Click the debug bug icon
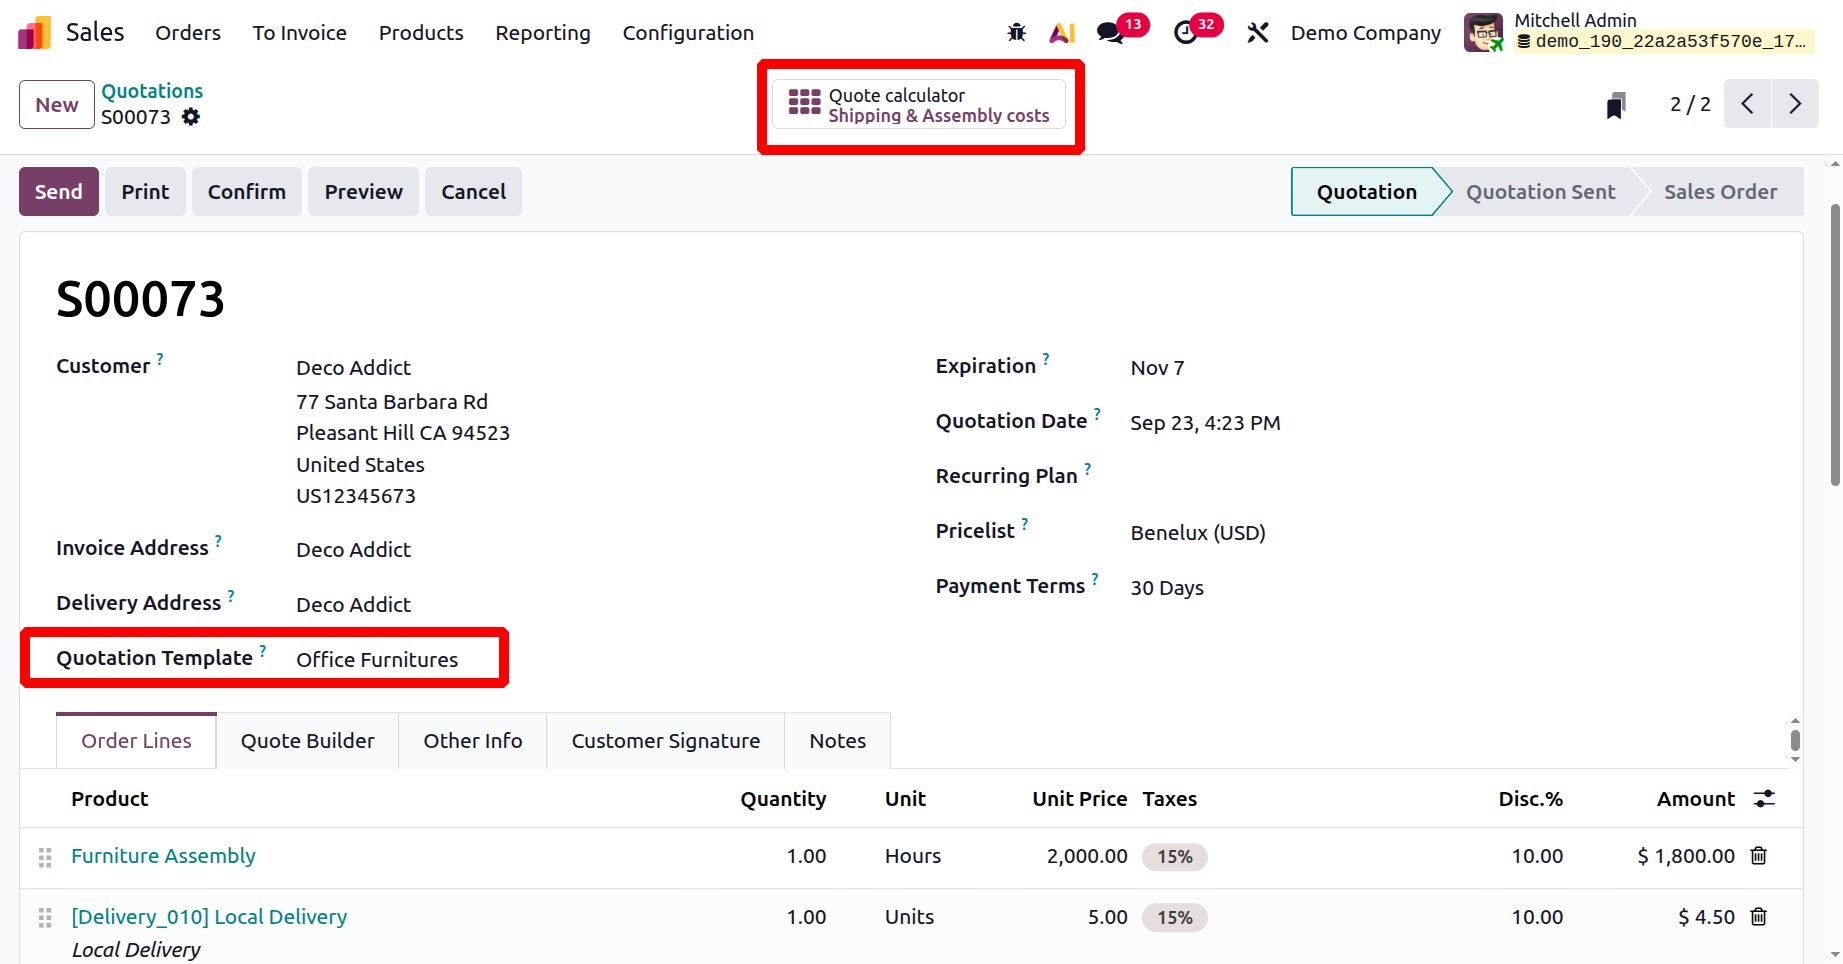Screen dimensions: 1843x964 point(1016,33)
